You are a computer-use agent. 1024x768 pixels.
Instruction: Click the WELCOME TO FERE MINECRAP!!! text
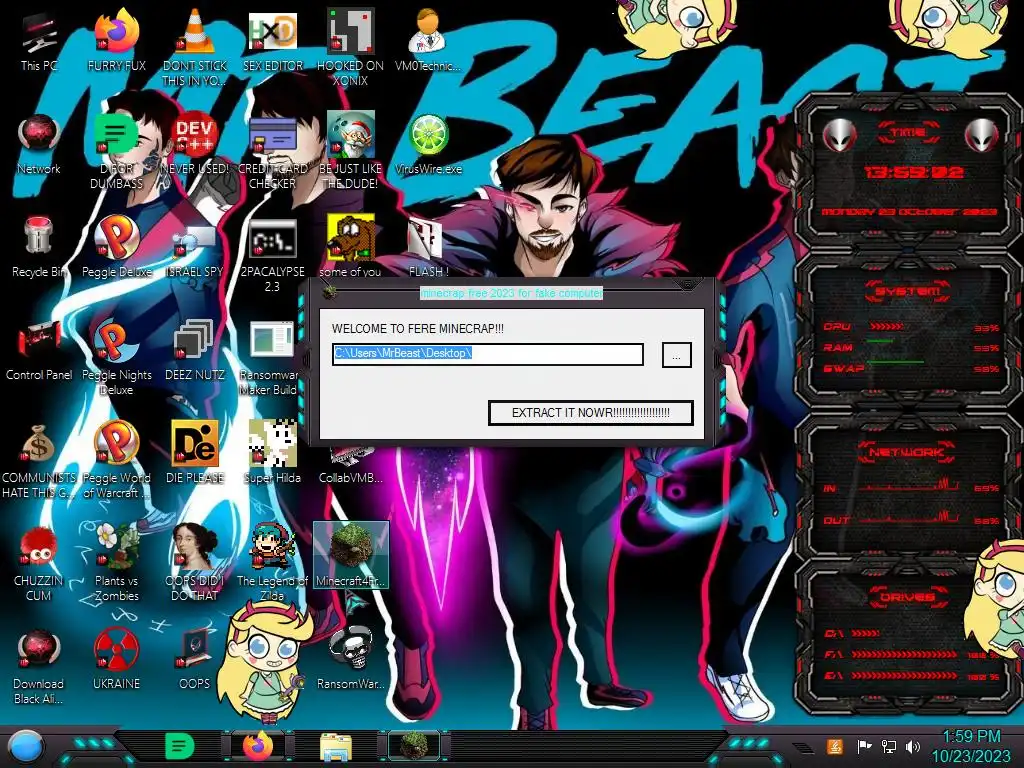[x=418, y=328]
